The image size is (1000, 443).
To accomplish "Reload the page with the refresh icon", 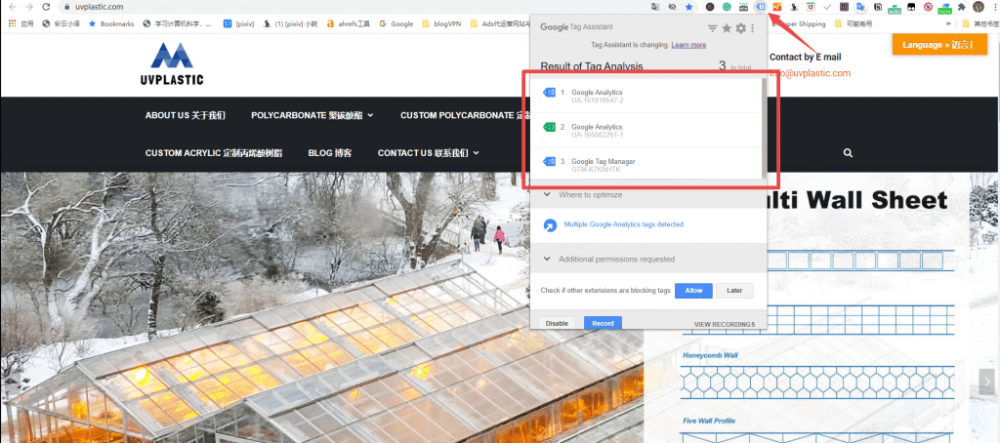I will [46, 6].
